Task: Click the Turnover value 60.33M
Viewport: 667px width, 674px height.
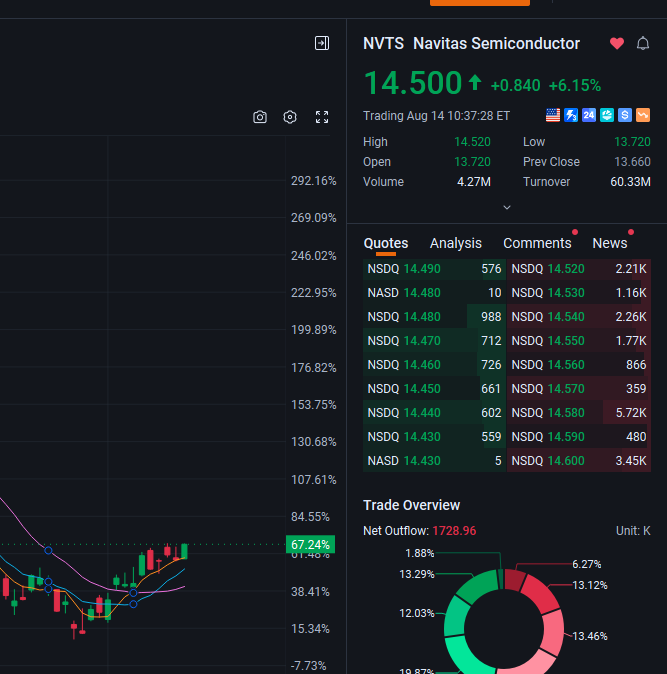Action: (630, 182)
